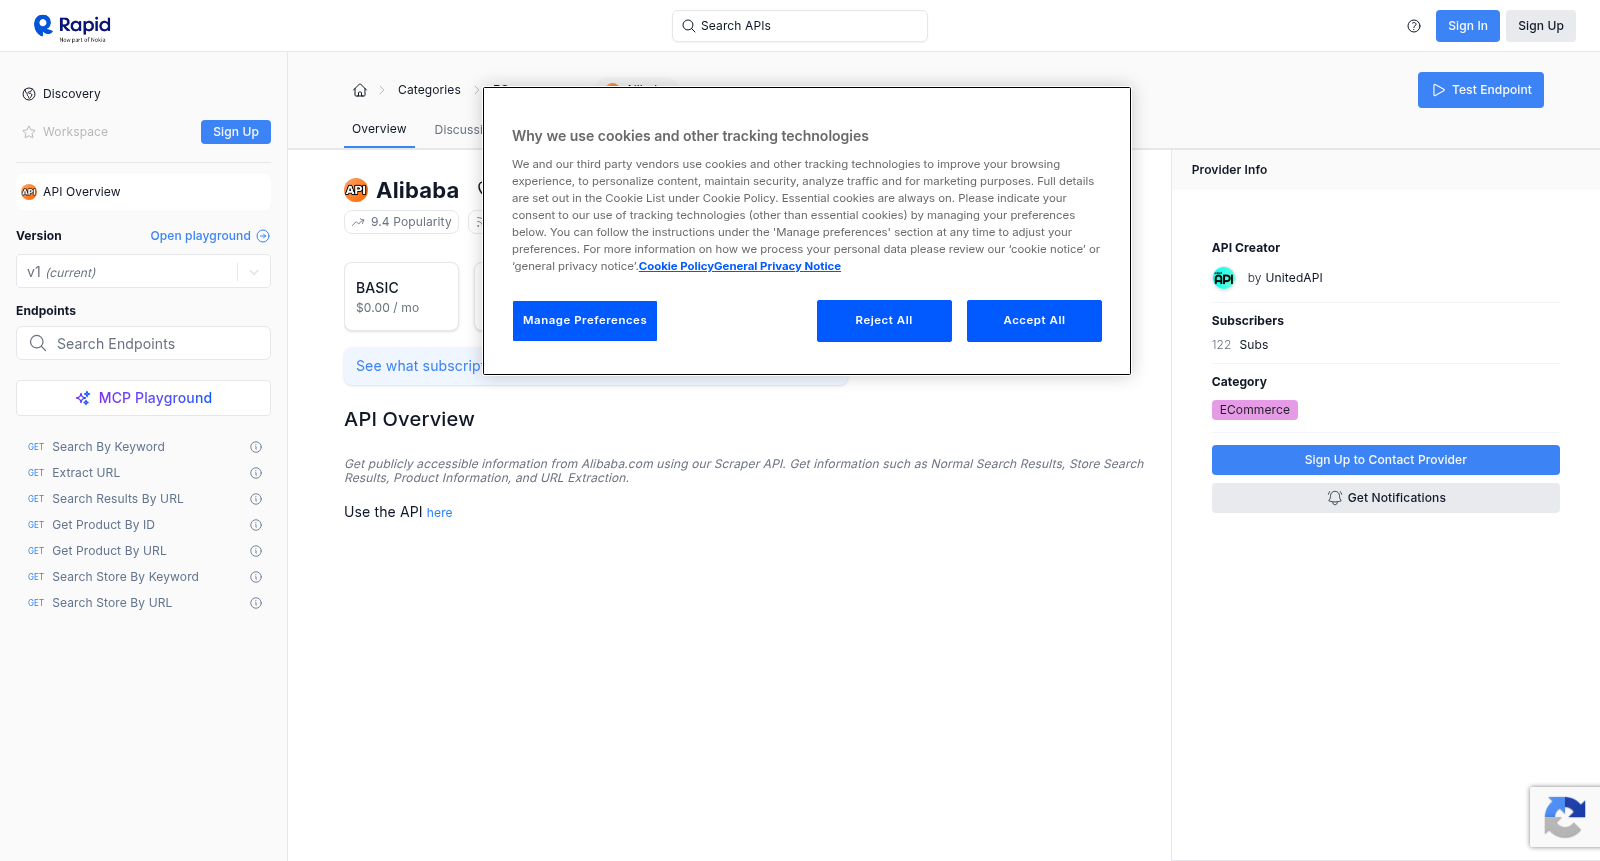Open the General Privacy Notice link

777,266
